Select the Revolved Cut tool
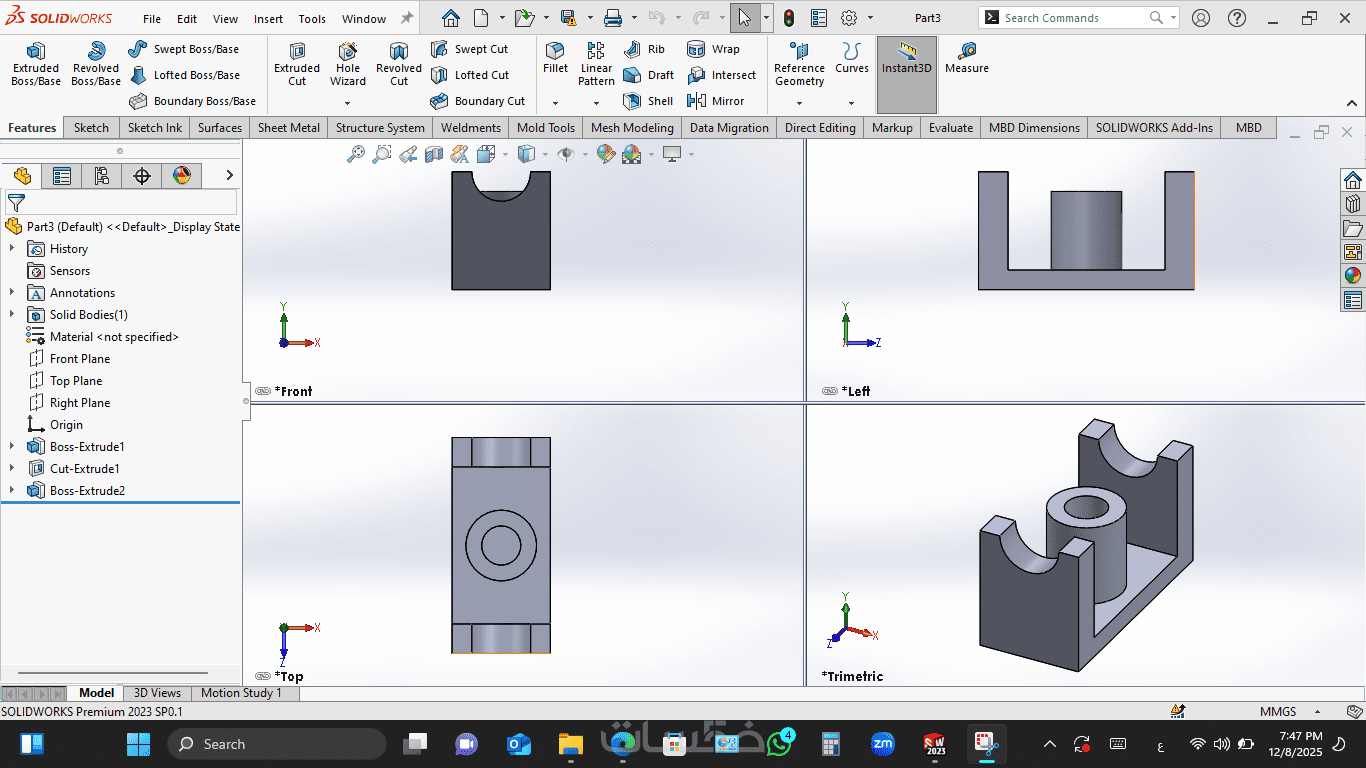 (399, 64)
